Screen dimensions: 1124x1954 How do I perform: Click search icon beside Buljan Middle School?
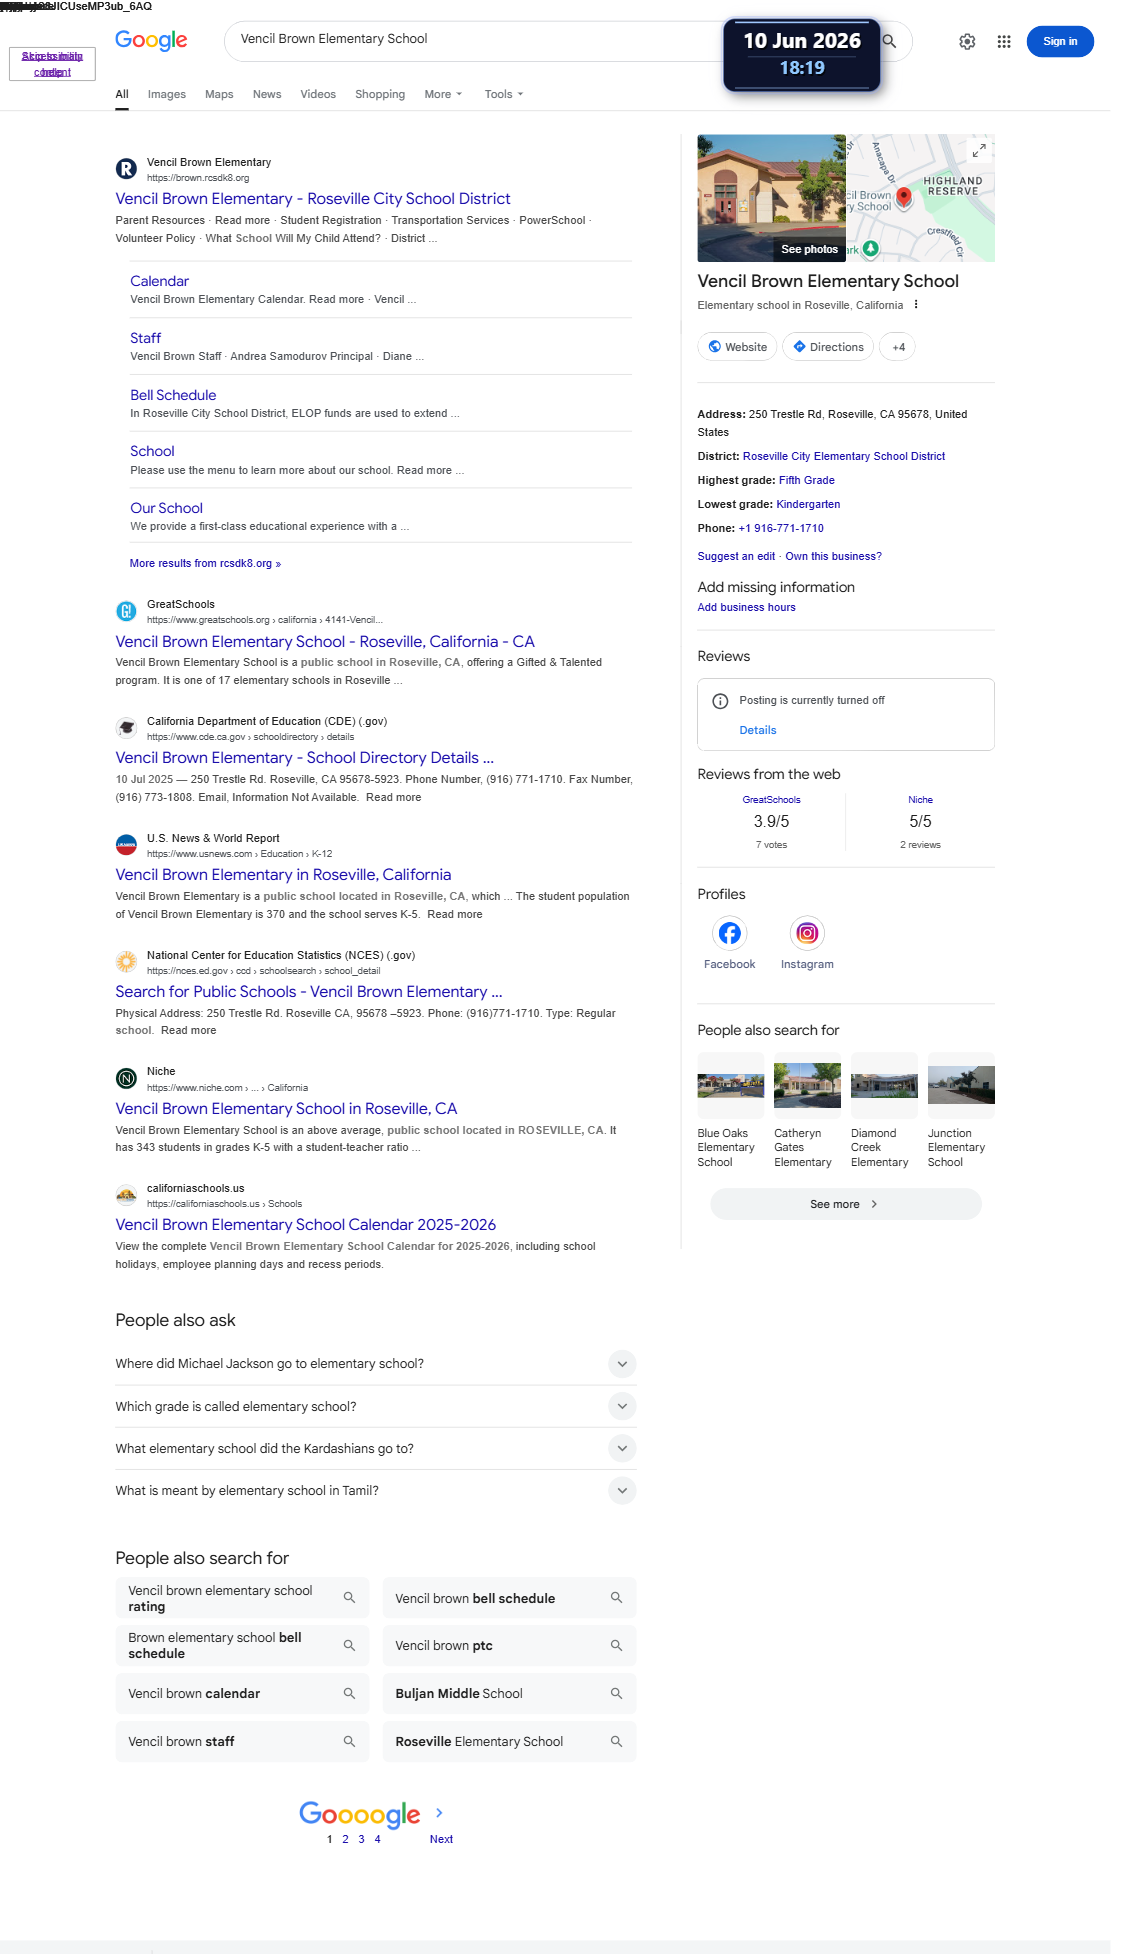point(617,1693)
